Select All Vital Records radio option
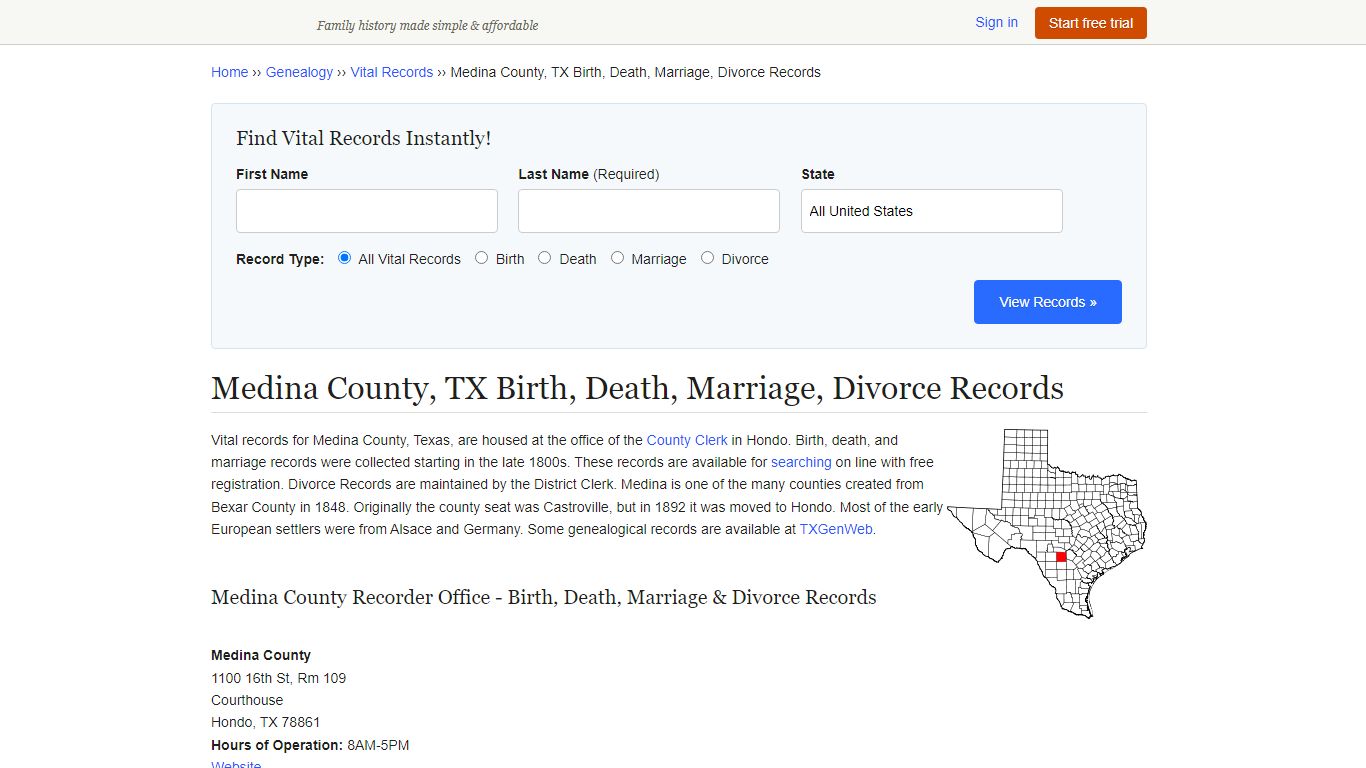Screen dimensions: 1366x768 [x=345, y=258]
